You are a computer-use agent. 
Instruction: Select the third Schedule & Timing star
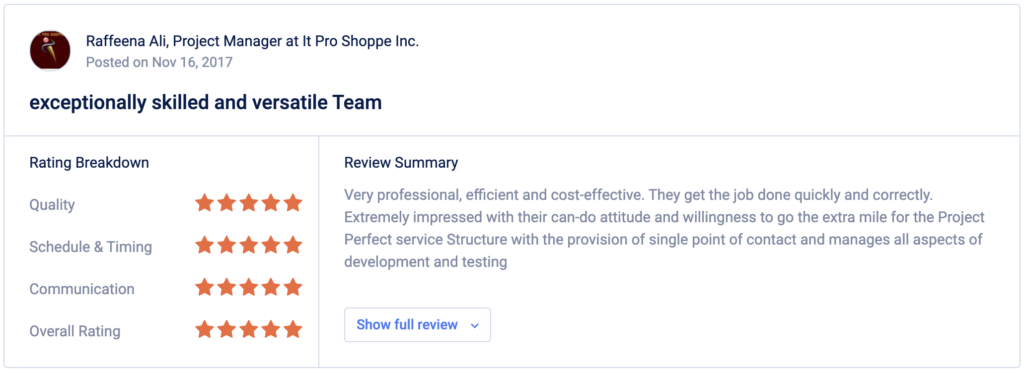[249, 245]
